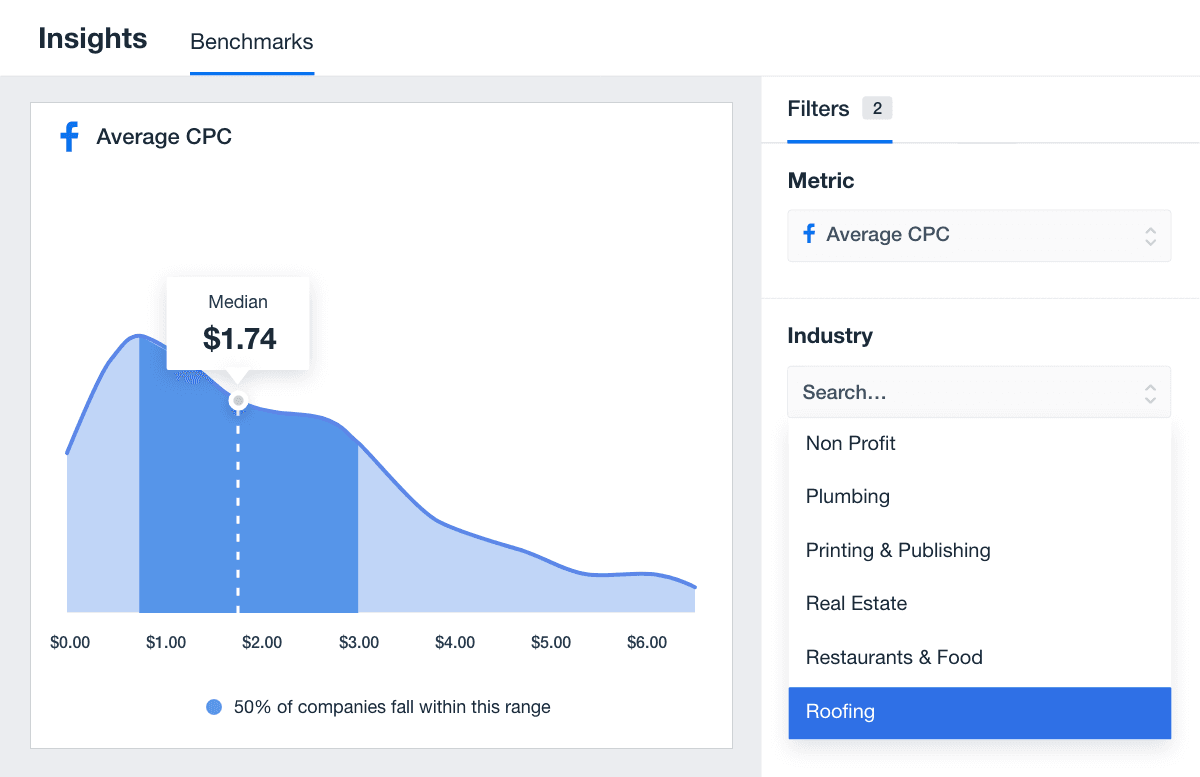Click the Filters count badge showing 2
This screenshot has height=777, width=1200.
(x=877, y=108)
